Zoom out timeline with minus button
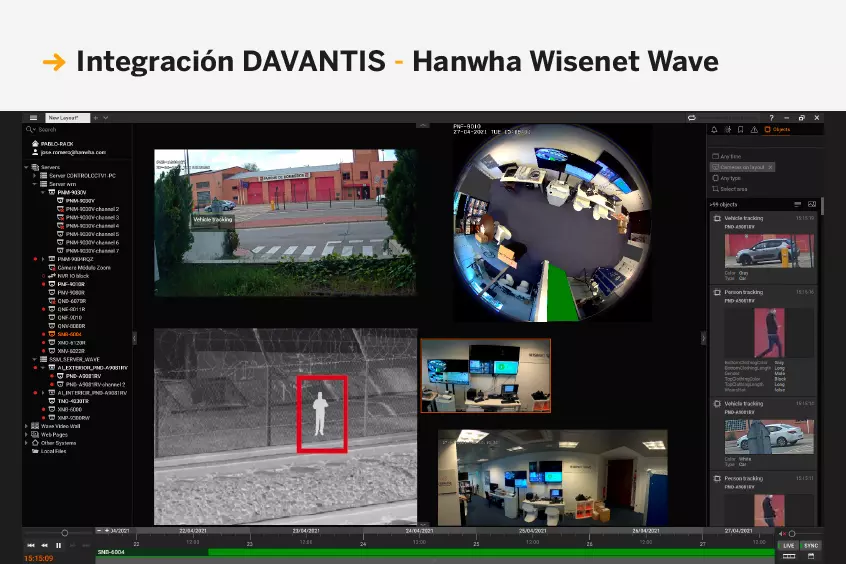This screenshot has height=564, width=846. (x=99, y=531)
